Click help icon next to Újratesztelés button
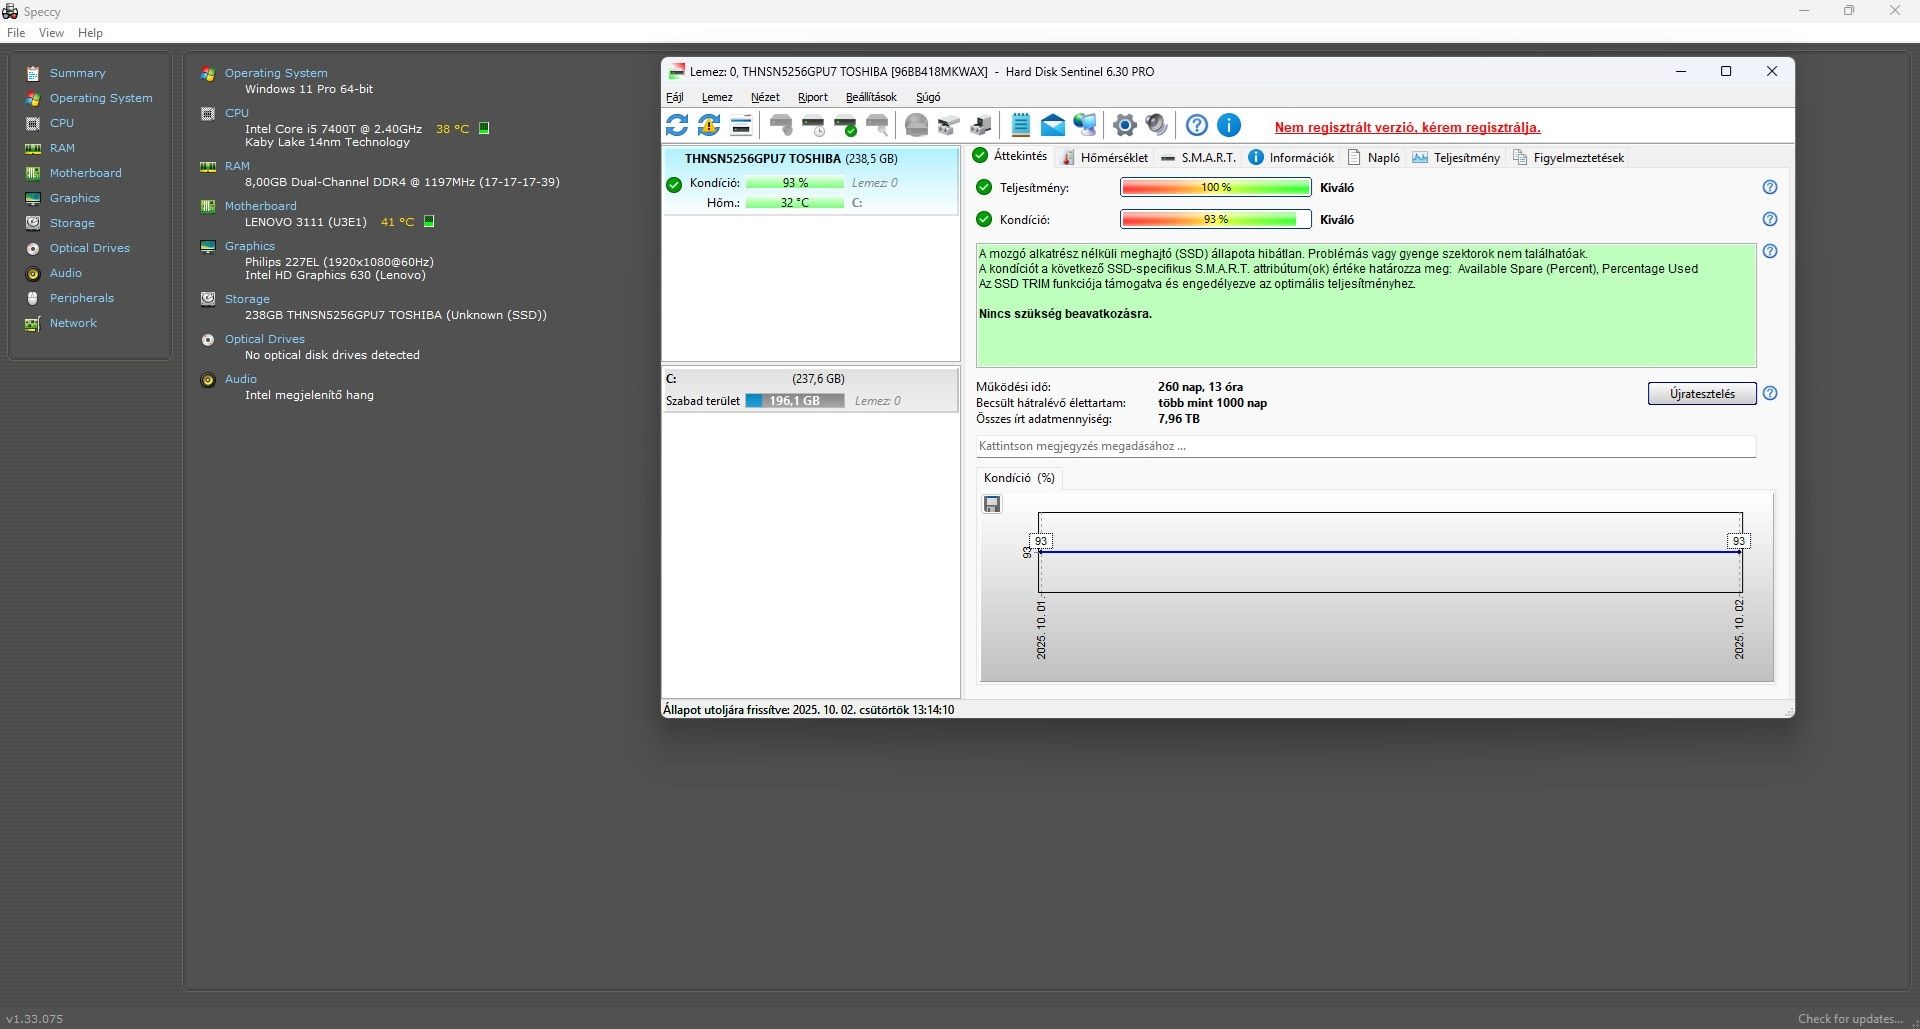 (1770, 393)
